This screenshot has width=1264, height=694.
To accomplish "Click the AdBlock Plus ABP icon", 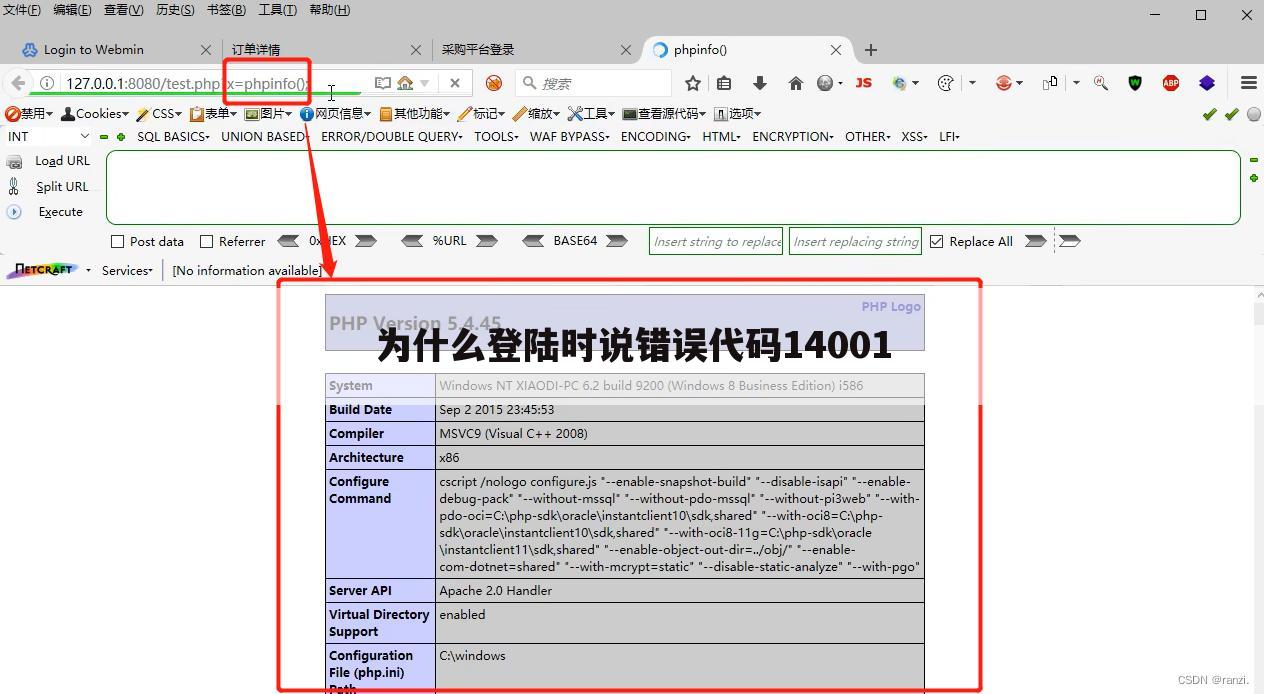I will coord(1170,83).
